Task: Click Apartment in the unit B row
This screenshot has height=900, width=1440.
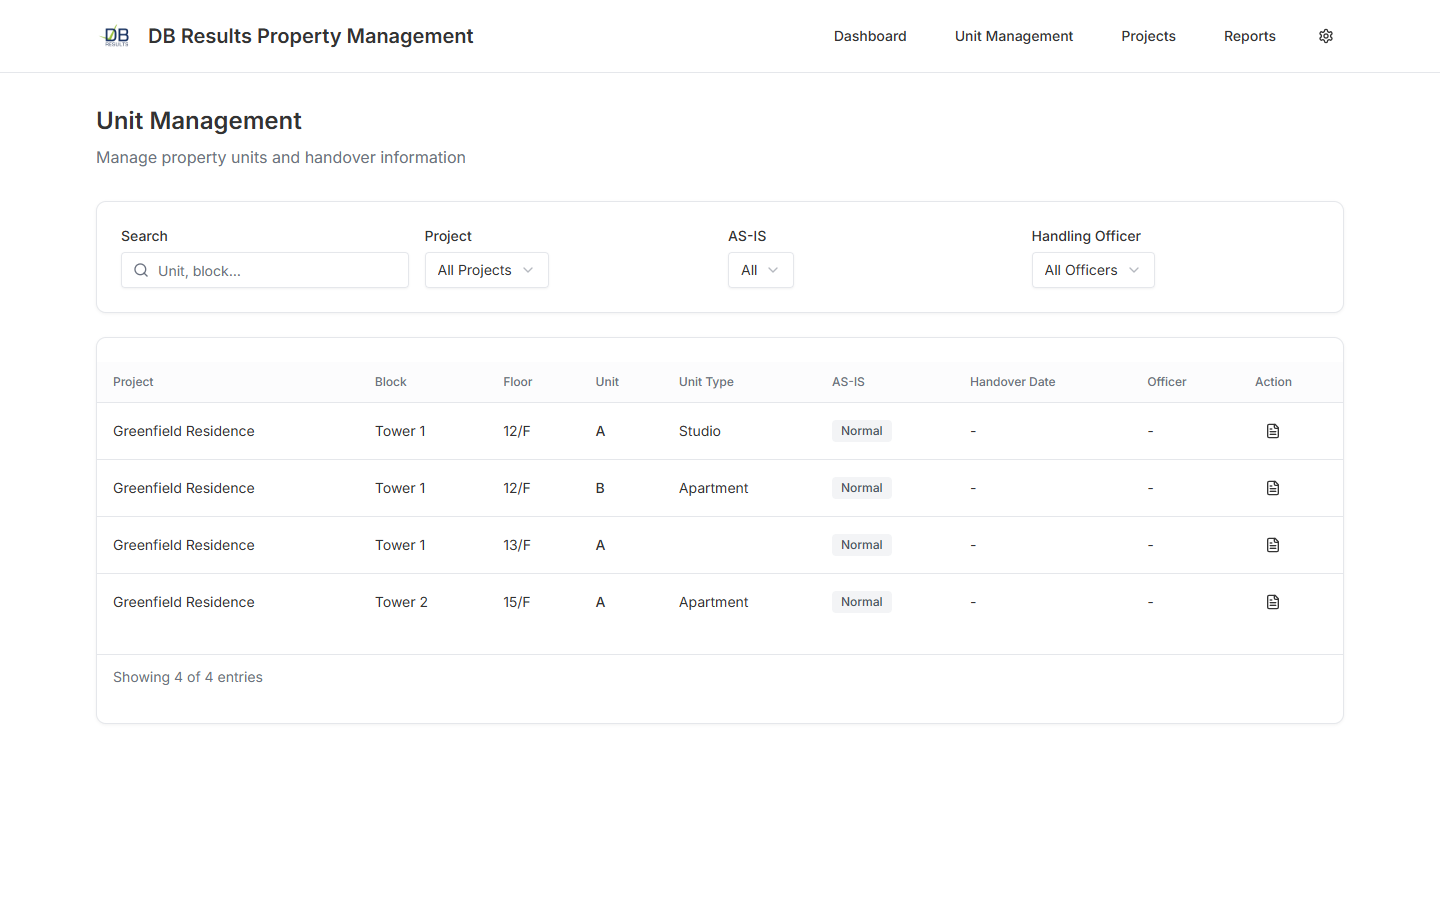Action: pos(714,488)
